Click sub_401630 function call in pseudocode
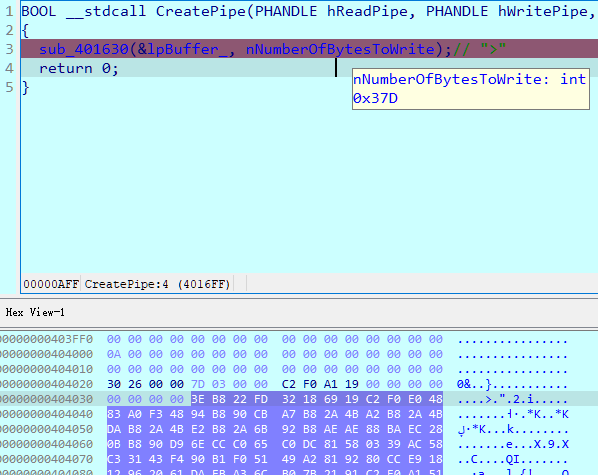 [x=84, y=49]
